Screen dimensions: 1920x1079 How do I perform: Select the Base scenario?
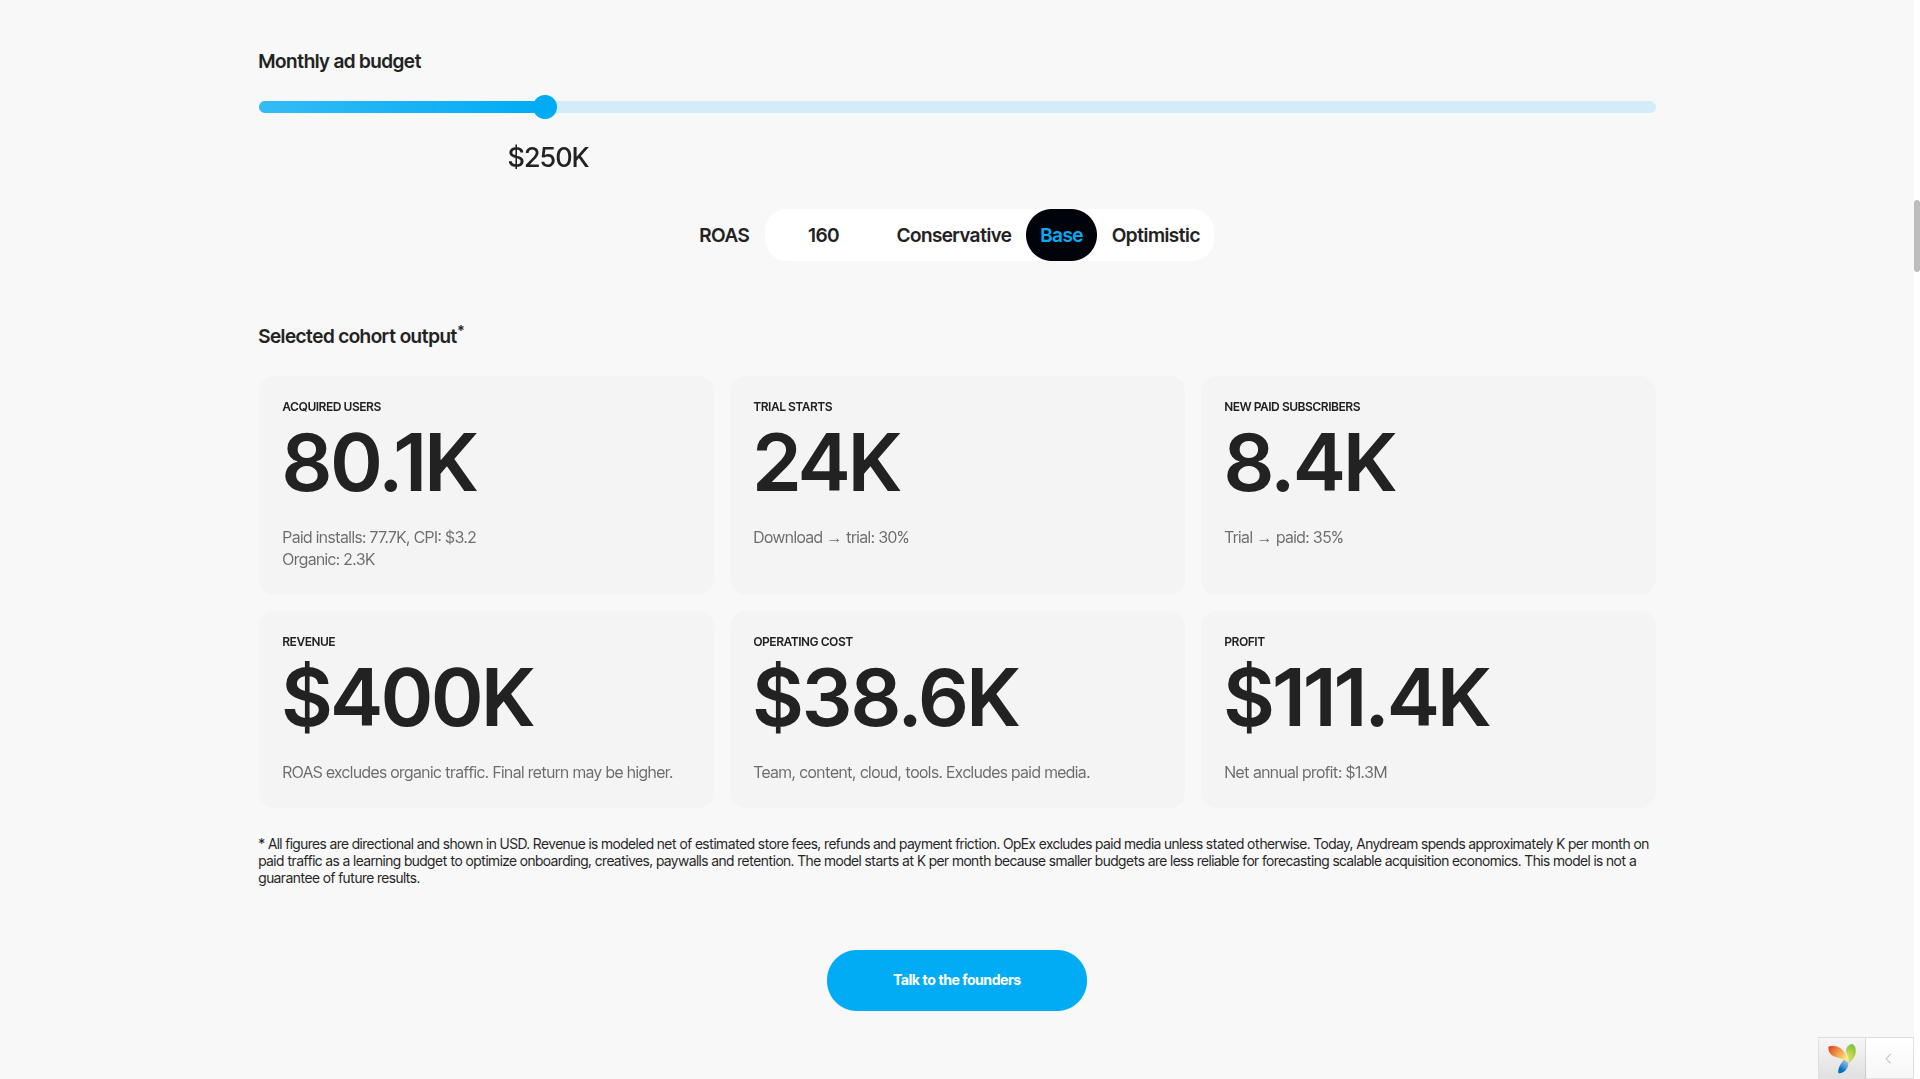pos(1061,235)
